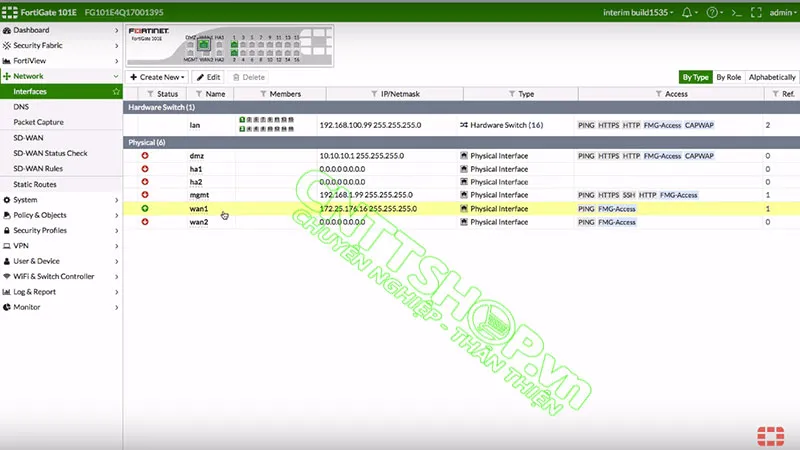Open the CLI console icon

pos(736,12)
